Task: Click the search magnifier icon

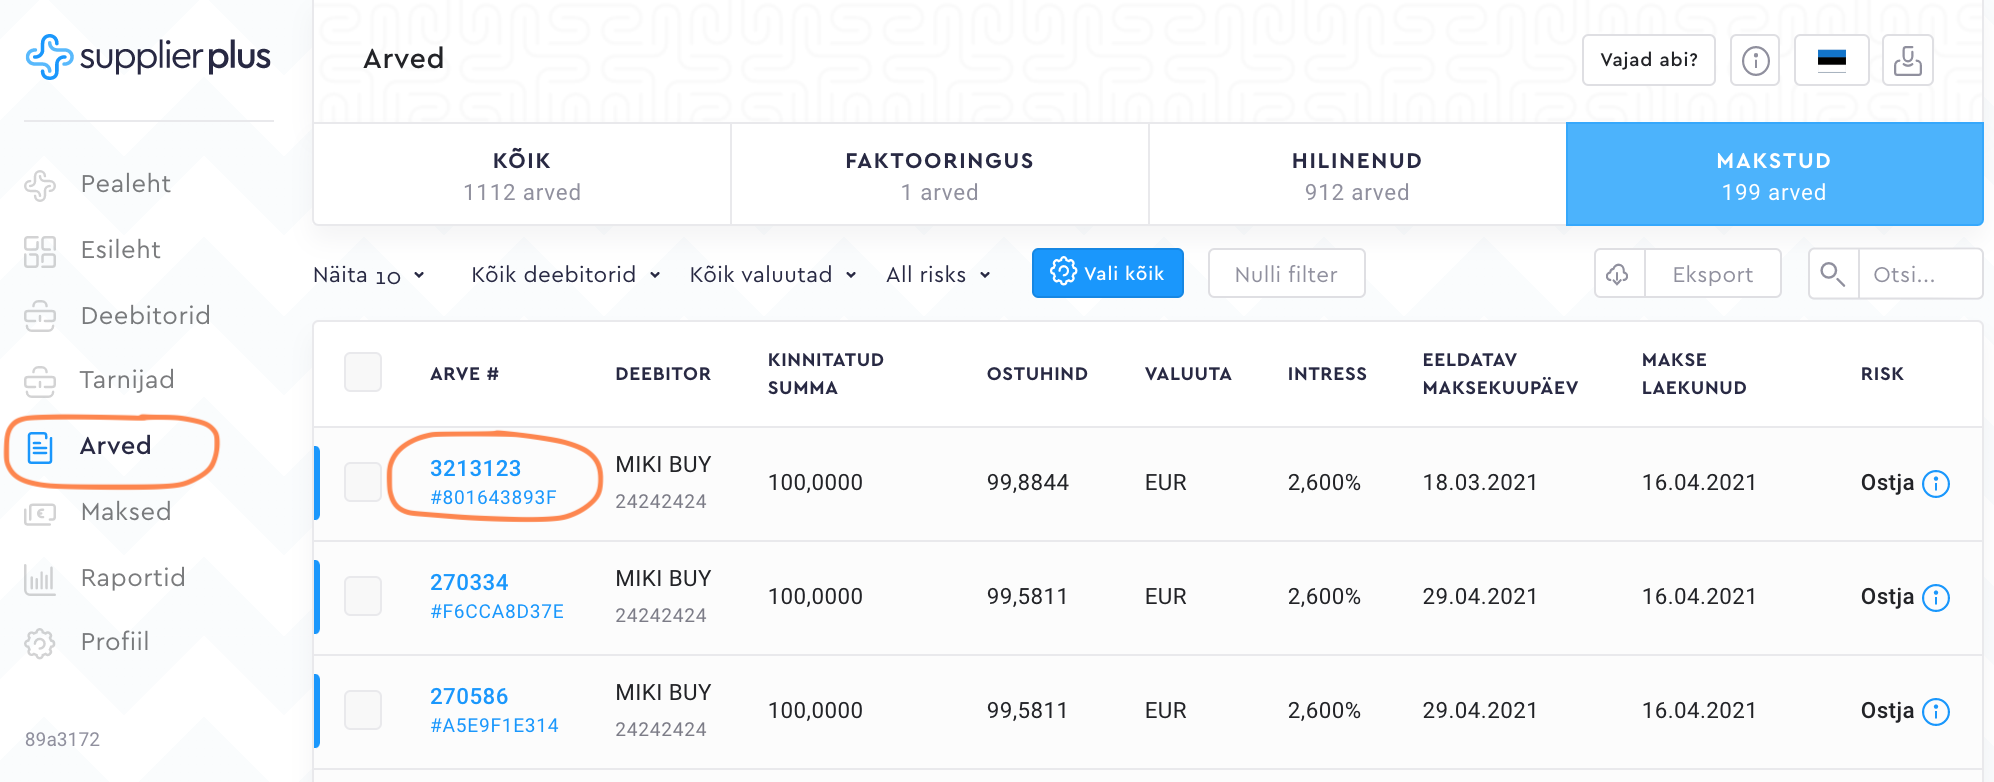Action: 1832,274
